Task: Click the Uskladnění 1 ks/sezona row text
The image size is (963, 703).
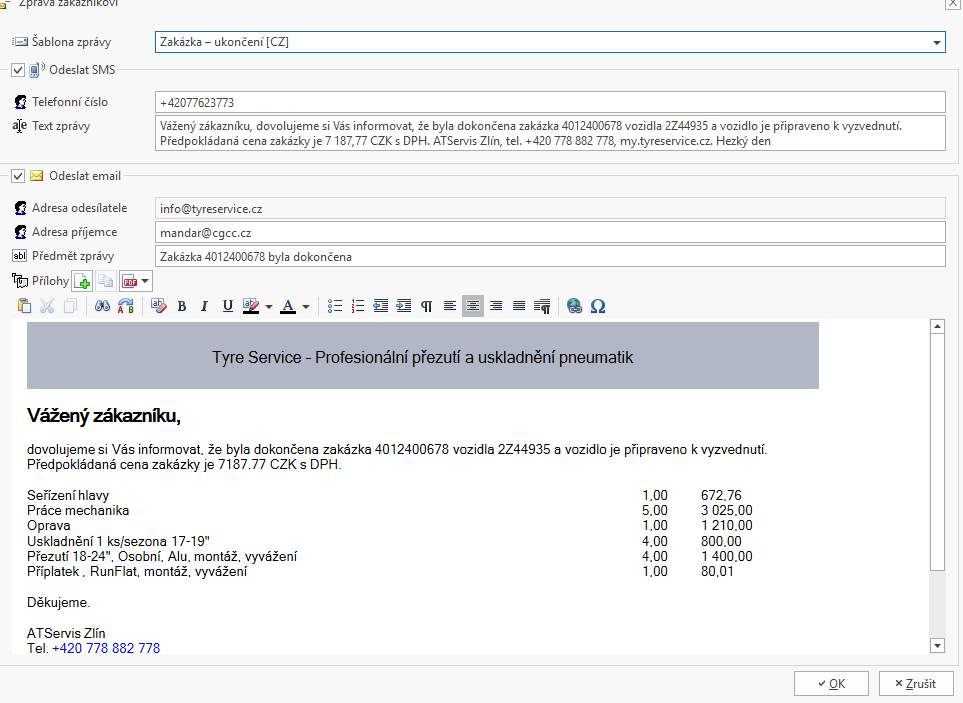Action: tap(118, 542)
